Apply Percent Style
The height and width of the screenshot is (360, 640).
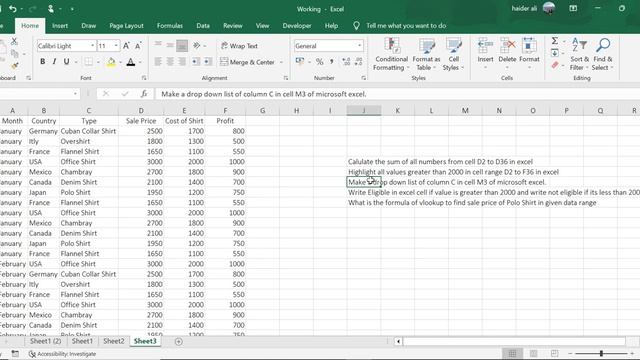point(320,62)
